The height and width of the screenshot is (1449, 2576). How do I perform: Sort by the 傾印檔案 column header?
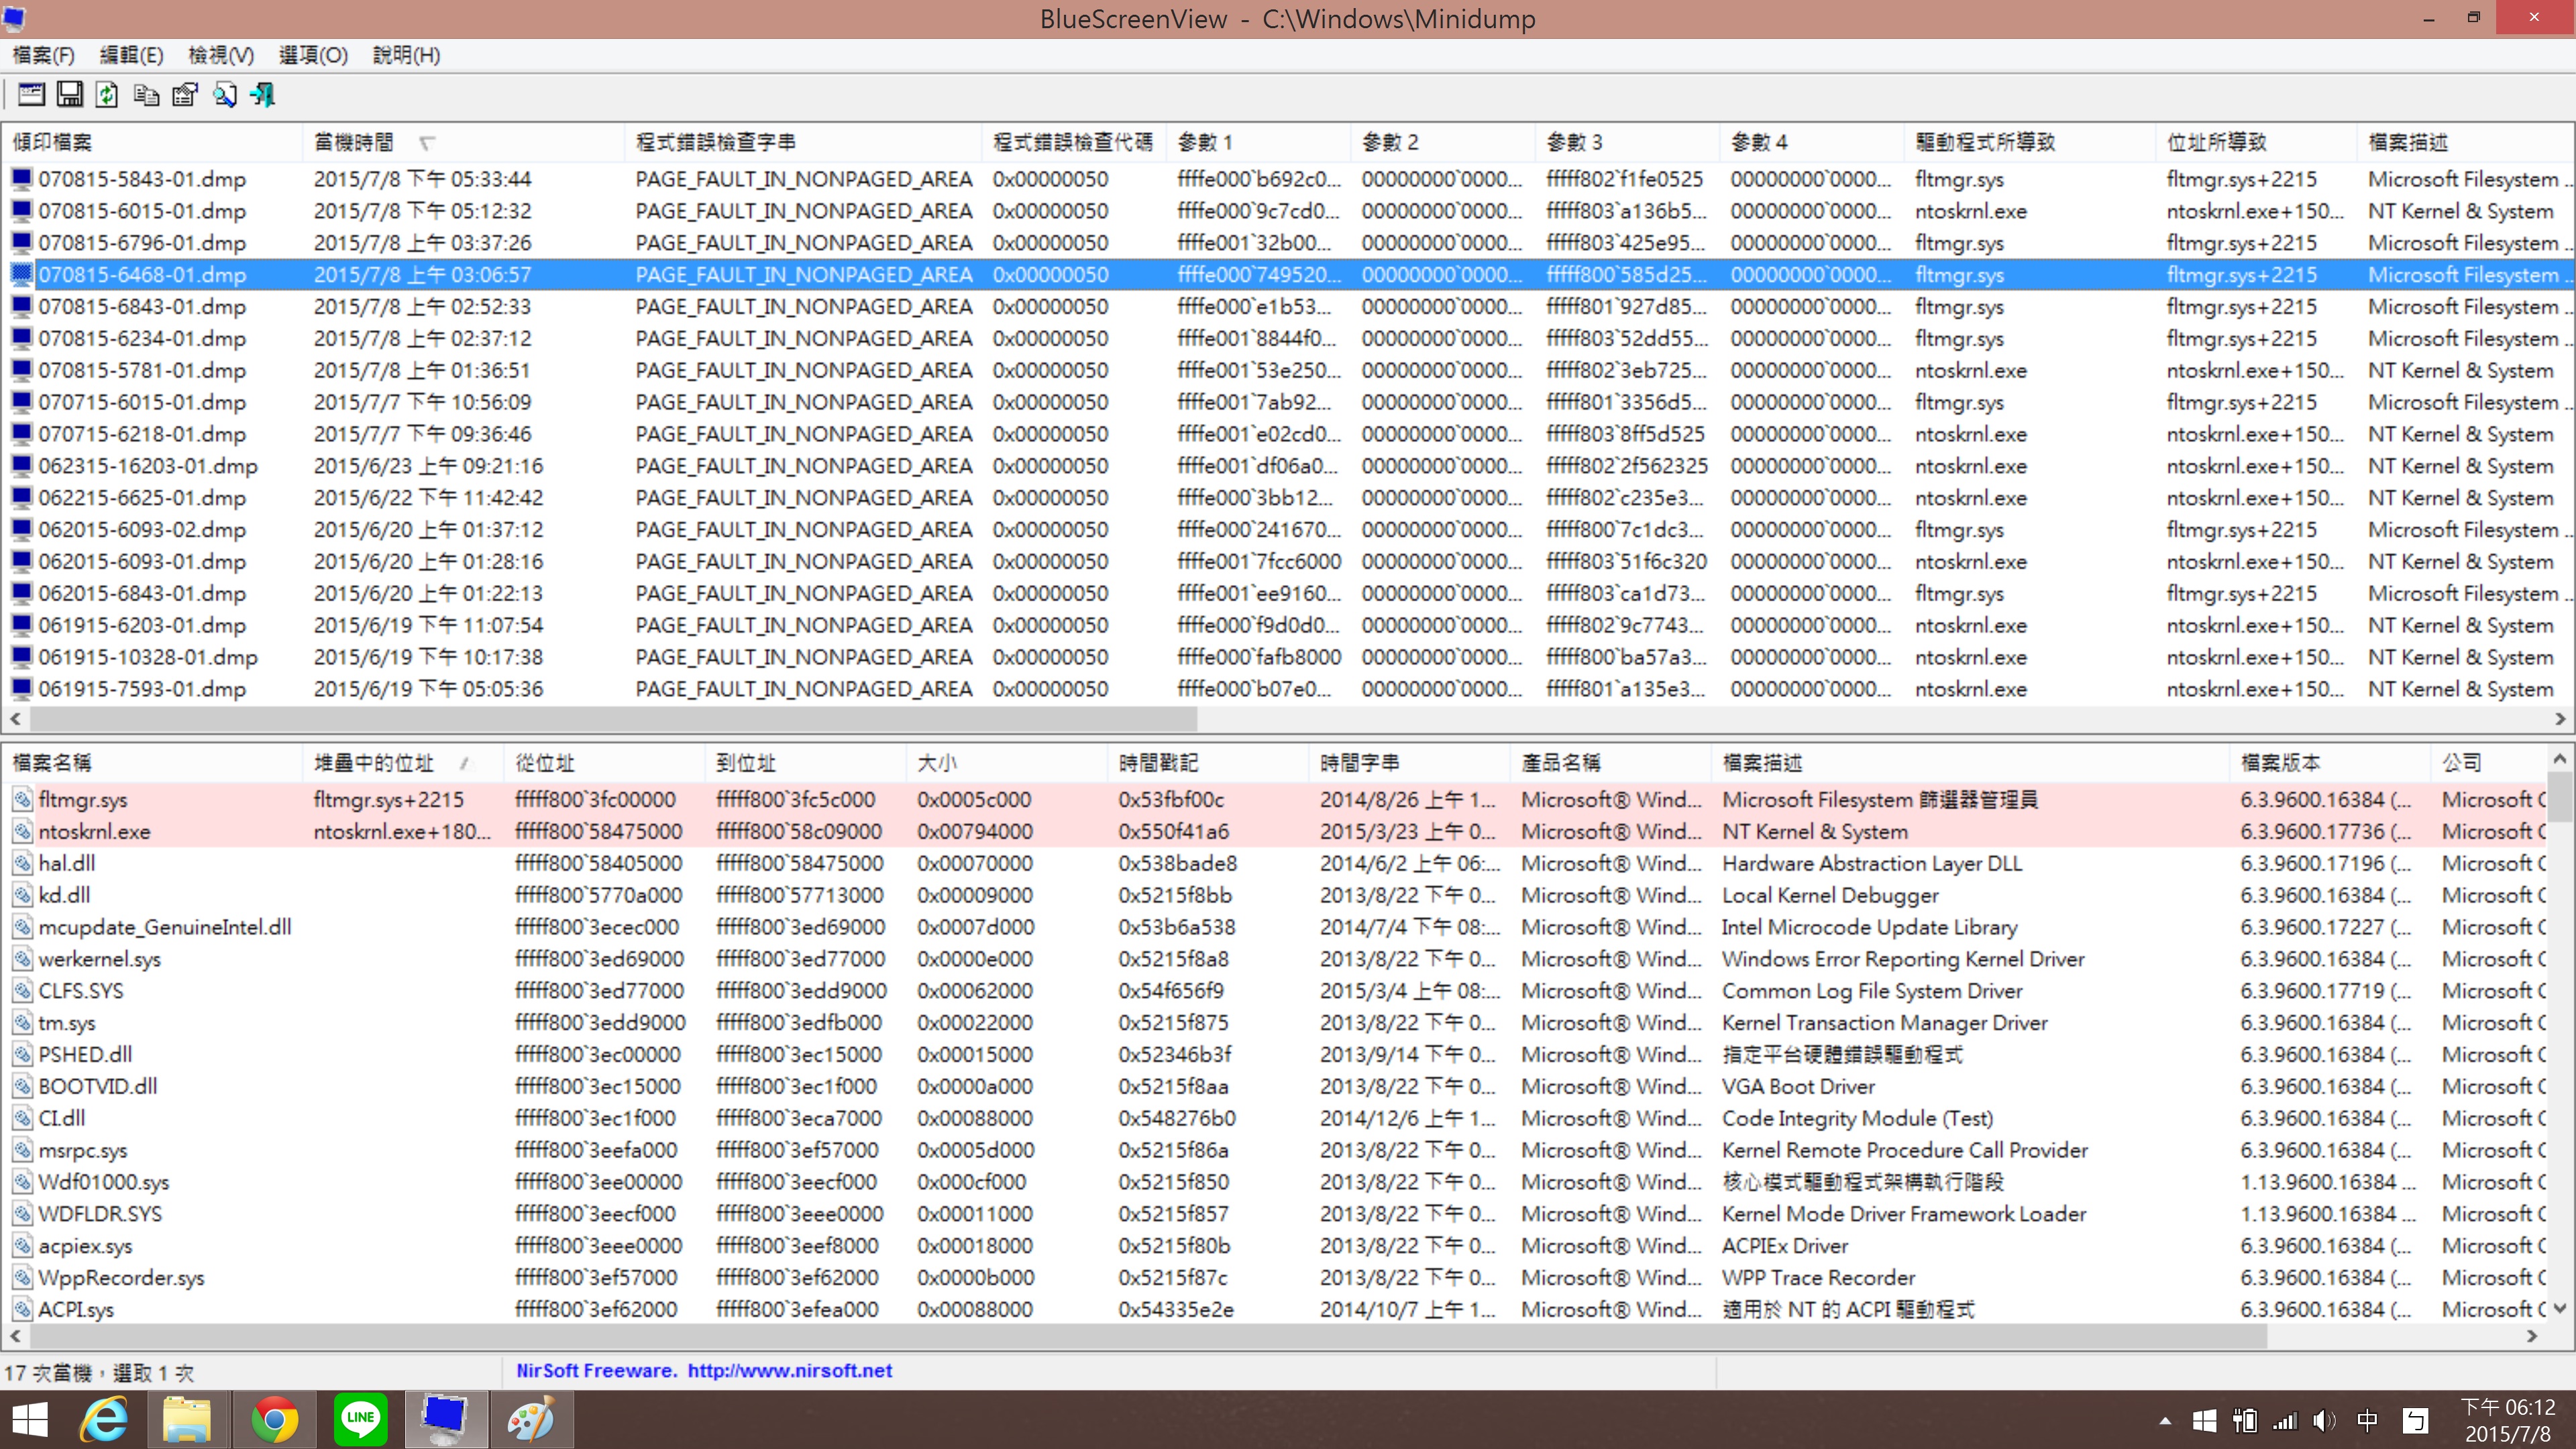[x=152, y=142]
